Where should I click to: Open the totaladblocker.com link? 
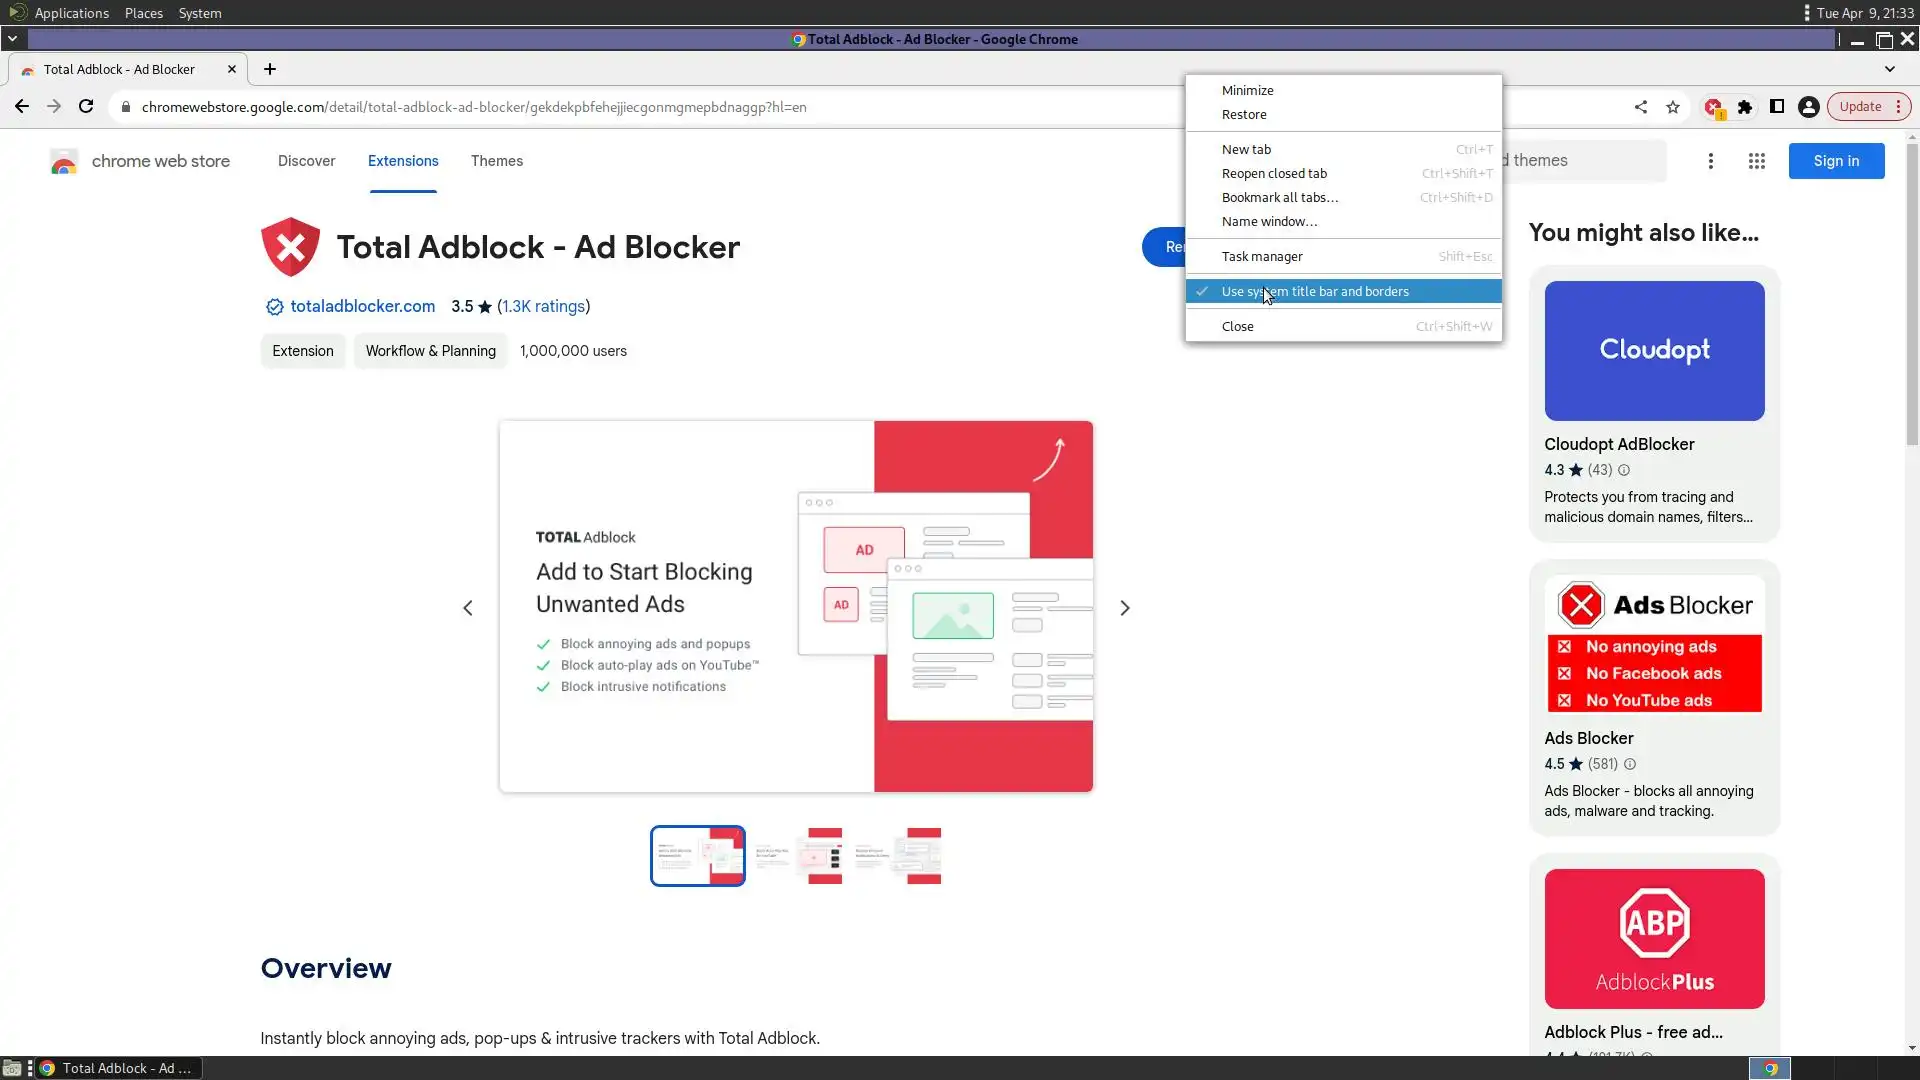coord(362,307)
